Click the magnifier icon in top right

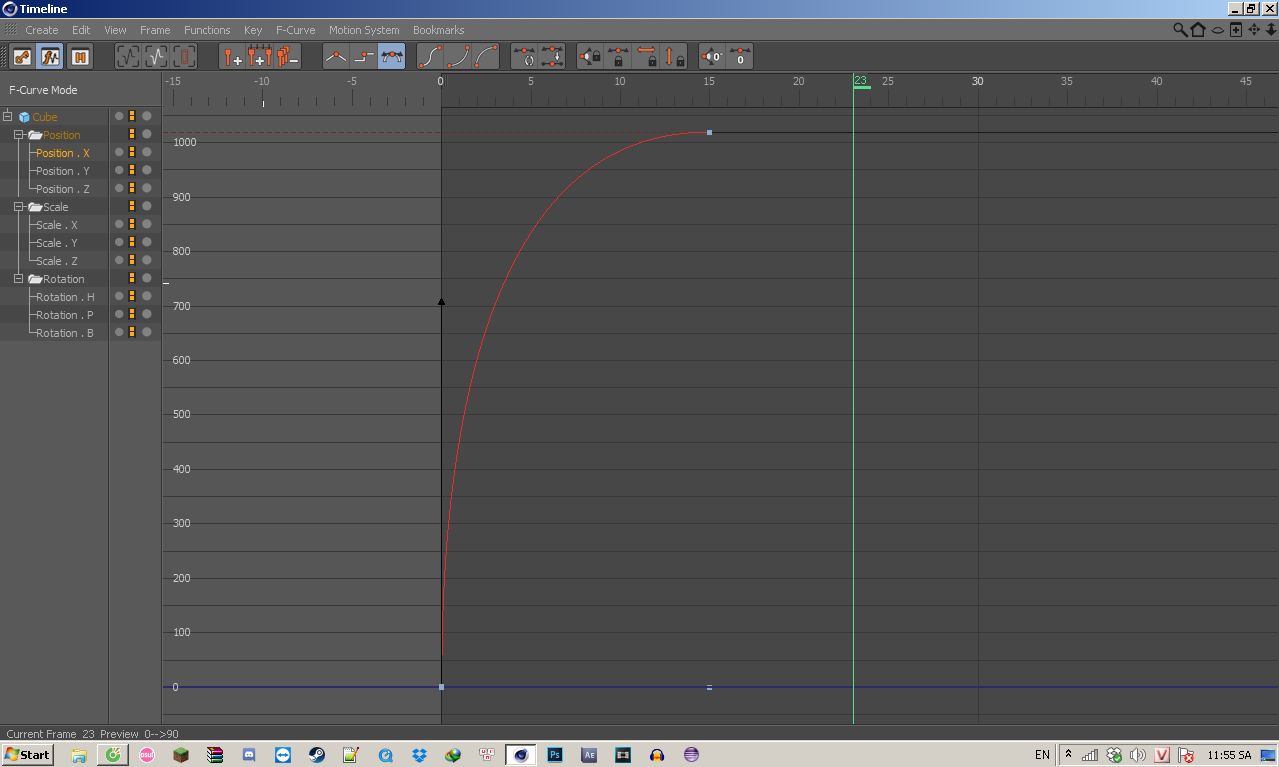(1181, 30)
